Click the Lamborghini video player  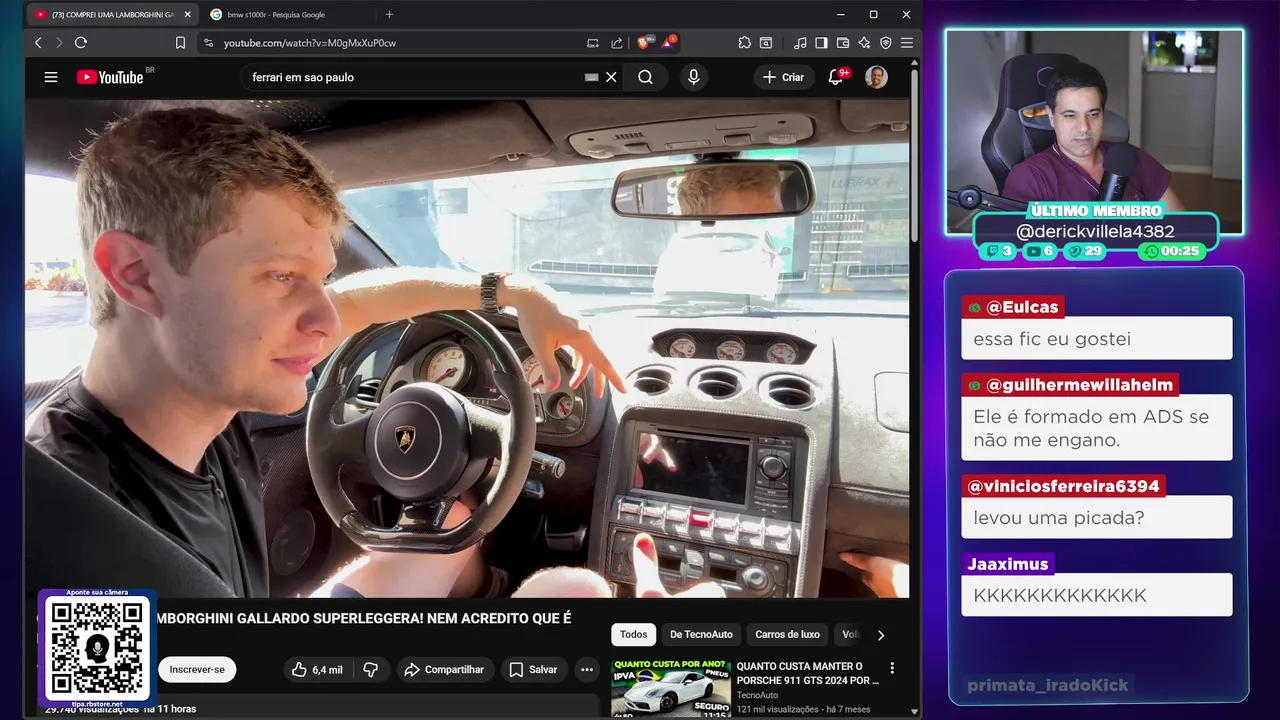tap(467, 348)
